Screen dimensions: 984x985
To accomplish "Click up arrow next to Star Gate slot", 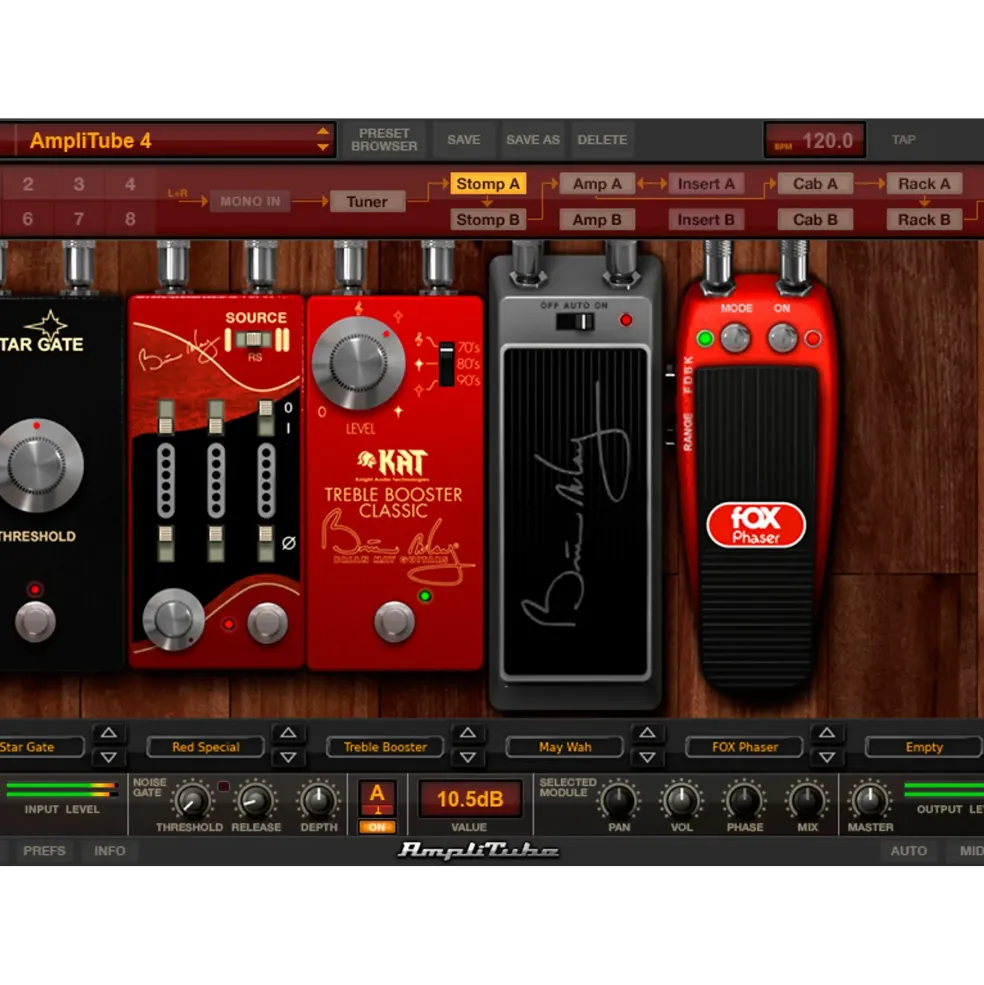I will coord(109,732).
